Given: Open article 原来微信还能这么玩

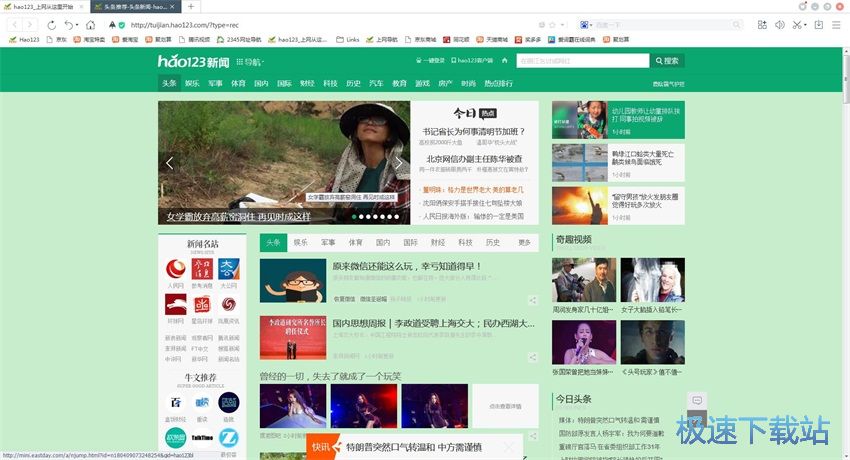Looking at the screenshot, I should tap(407, 267).
